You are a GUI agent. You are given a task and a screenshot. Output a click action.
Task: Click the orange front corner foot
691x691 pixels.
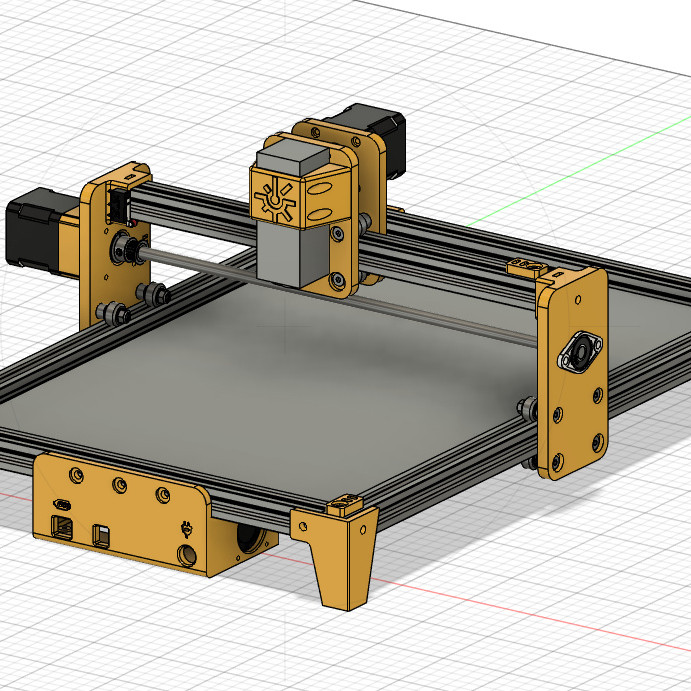coord(340,565)
